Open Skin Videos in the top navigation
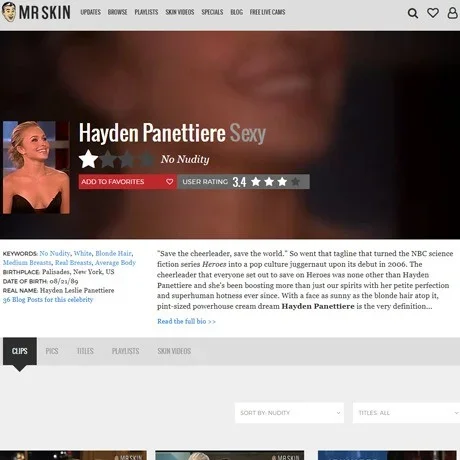 (180, 12)
